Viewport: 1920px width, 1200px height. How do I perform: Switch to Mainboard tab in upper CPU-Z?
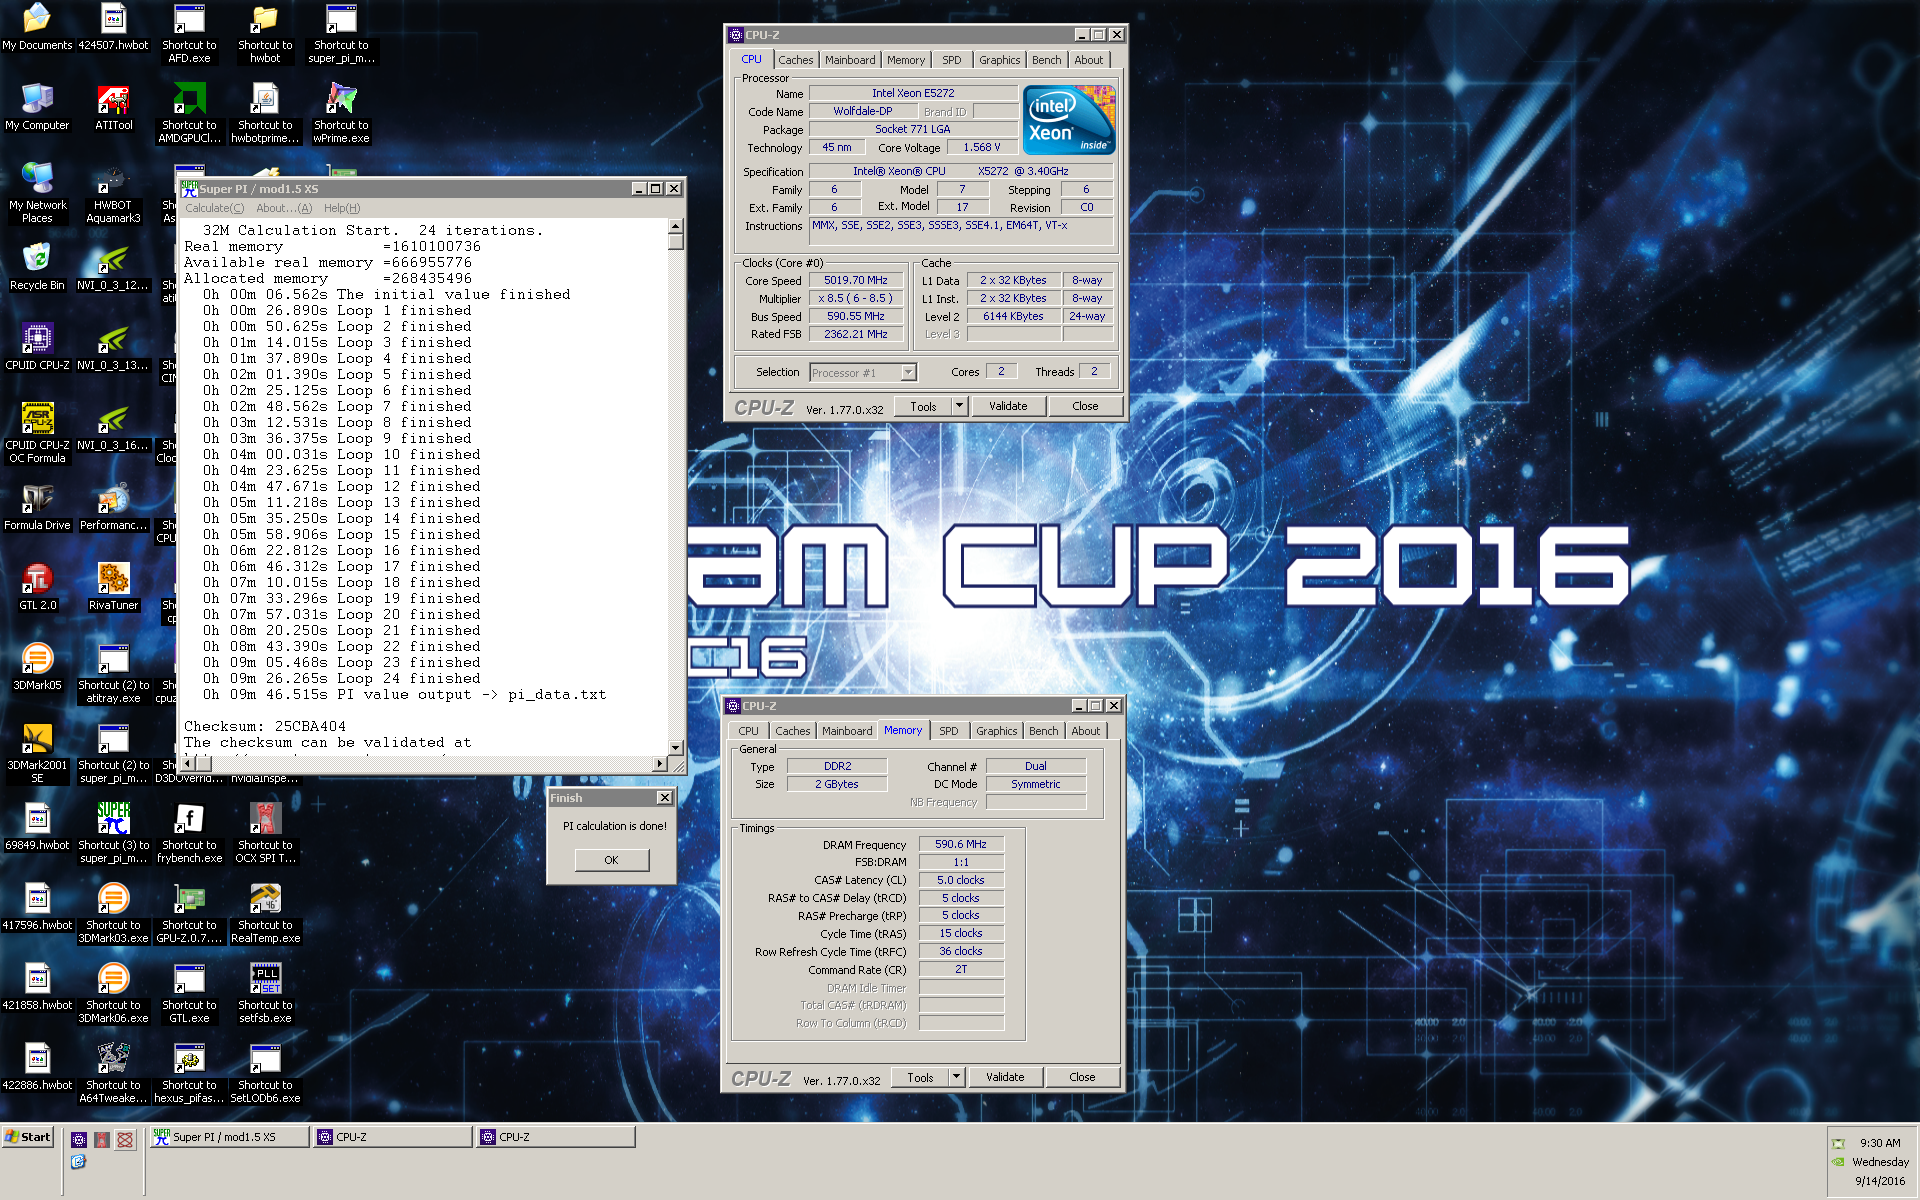tap(850, 60)
